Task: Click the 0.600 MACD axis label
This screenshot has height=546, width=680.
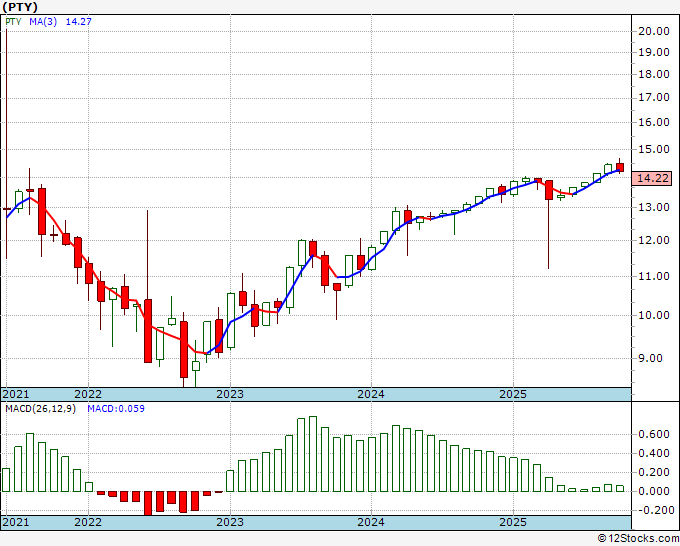Action: point(654,435)
